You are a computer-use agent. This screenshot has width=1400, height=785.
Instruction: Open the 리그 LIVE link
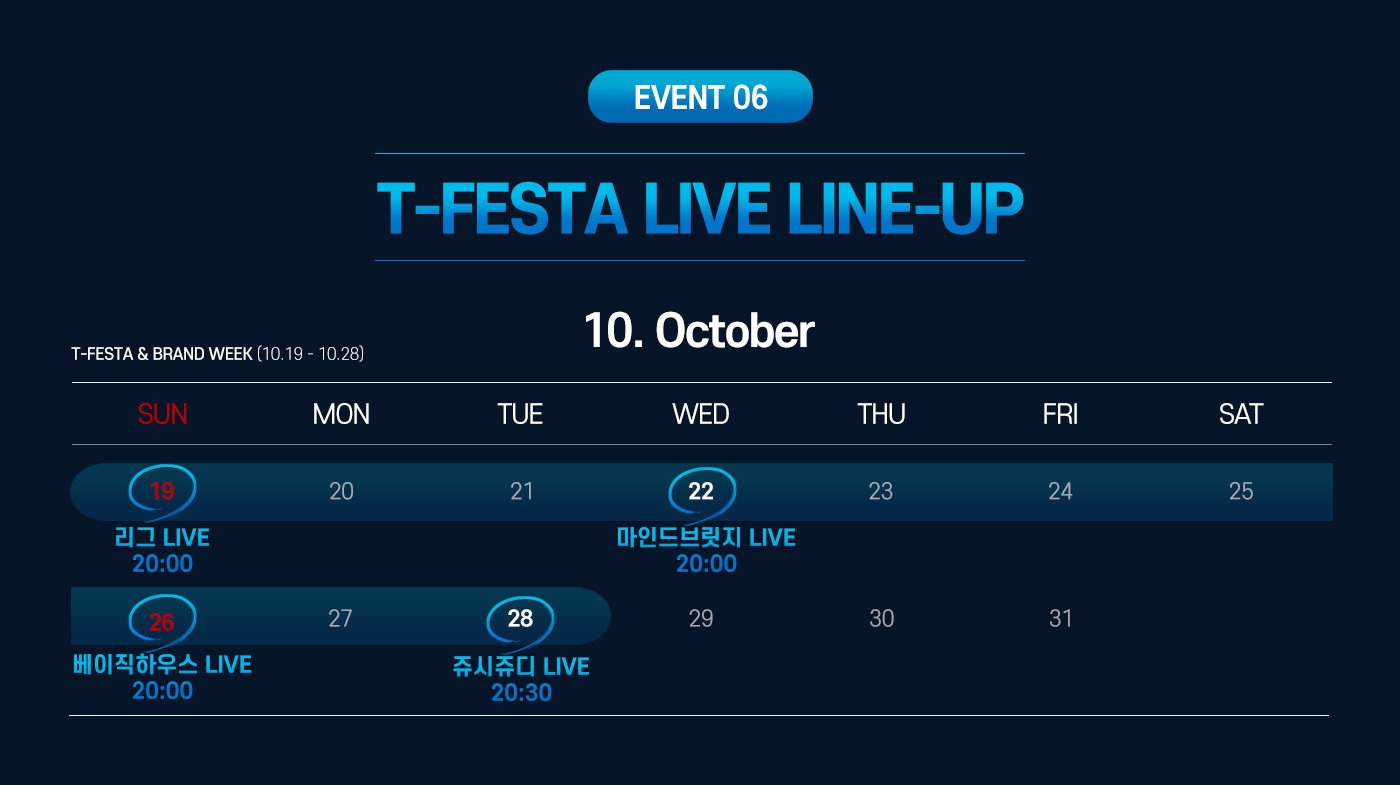coord(162,538)
